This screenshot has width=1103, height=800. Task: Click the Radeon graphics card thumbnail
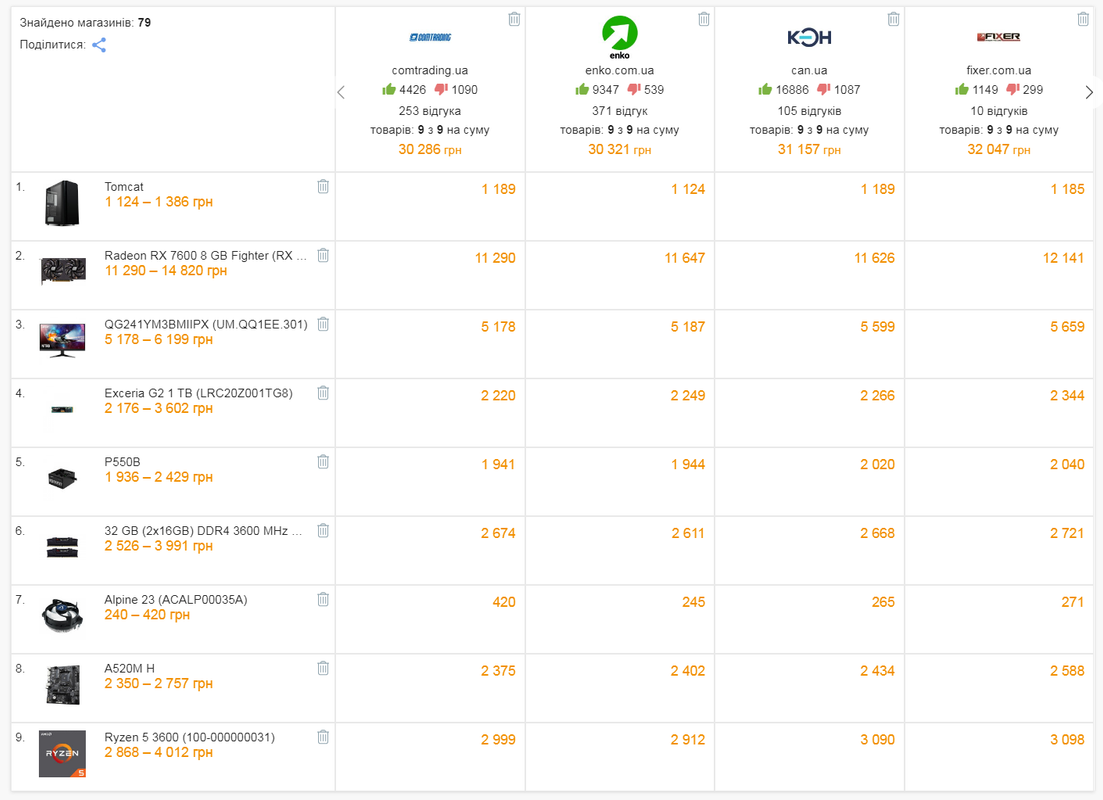click(63, 271)
